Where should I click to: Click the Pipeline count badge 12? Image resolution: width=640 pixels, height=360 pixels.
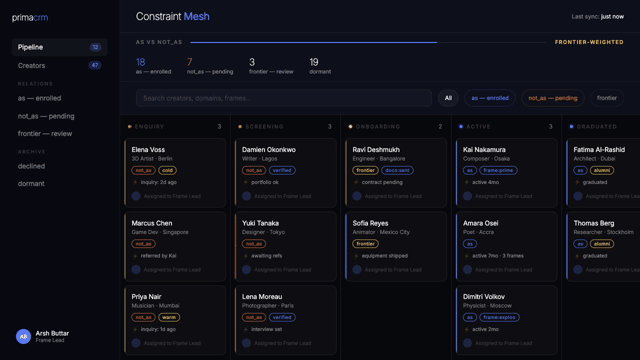click(x=95, y=47)
